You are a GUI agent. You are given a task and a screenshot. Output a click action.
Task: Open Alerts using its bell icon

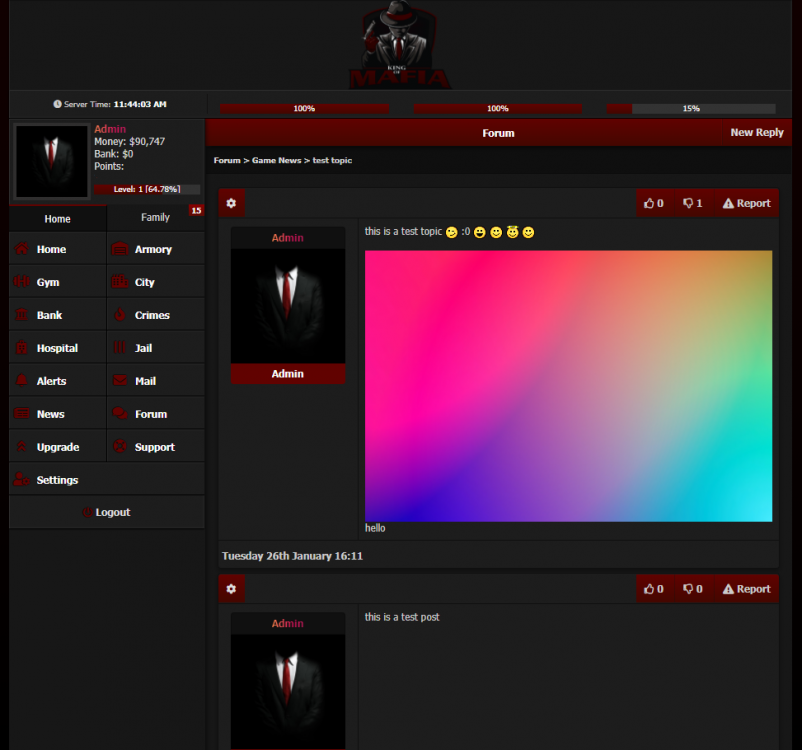(21, 380)
